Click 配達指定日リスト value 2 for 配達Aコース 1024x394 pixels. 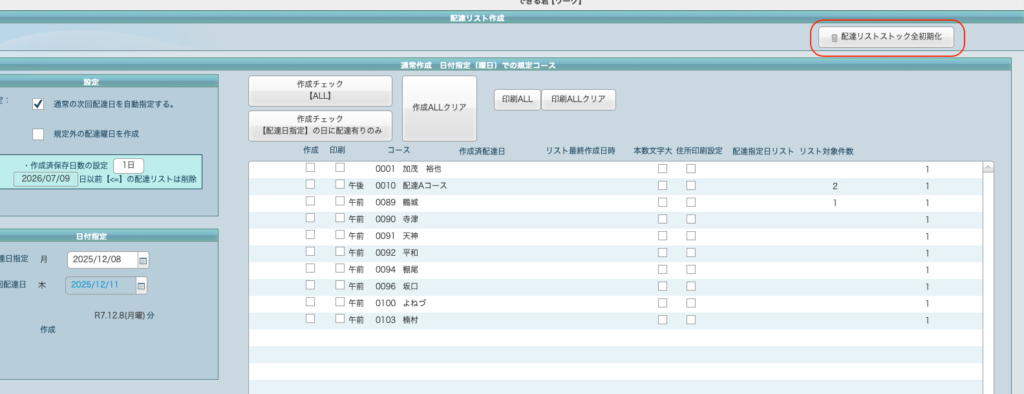pos(835,186)
